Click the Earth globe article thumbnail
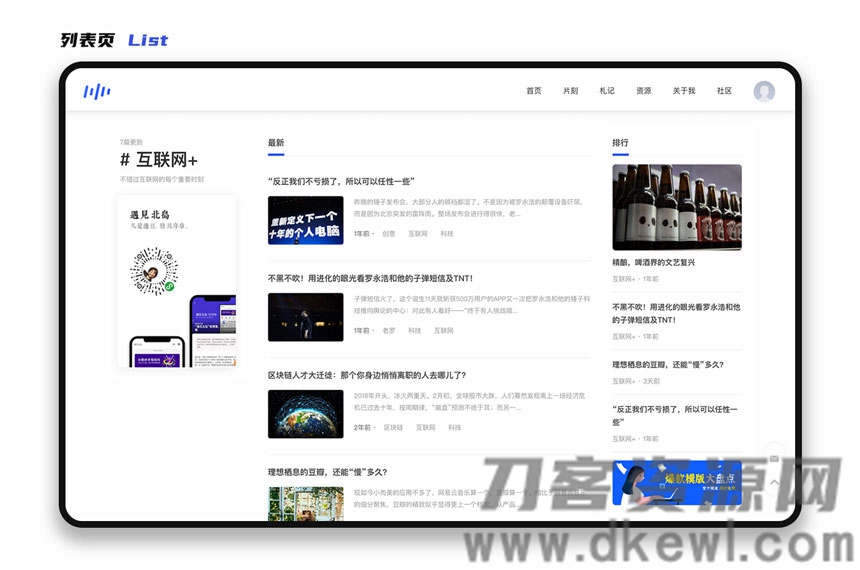This screenshot has width=860, height=570. (x=305, y=413)
